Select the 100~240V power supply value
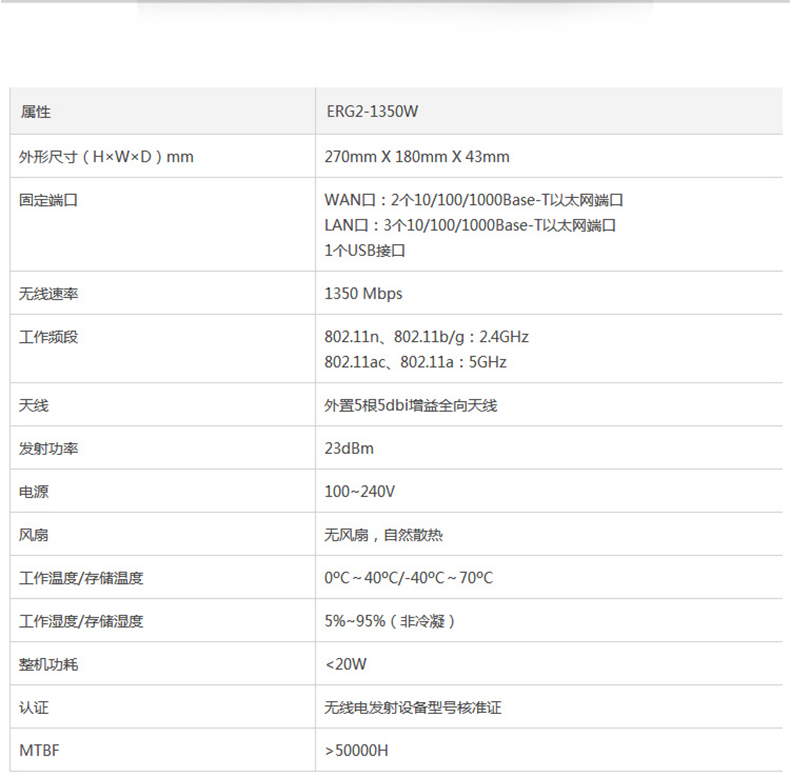Viewport: 790px width, 777px height. 360,492
